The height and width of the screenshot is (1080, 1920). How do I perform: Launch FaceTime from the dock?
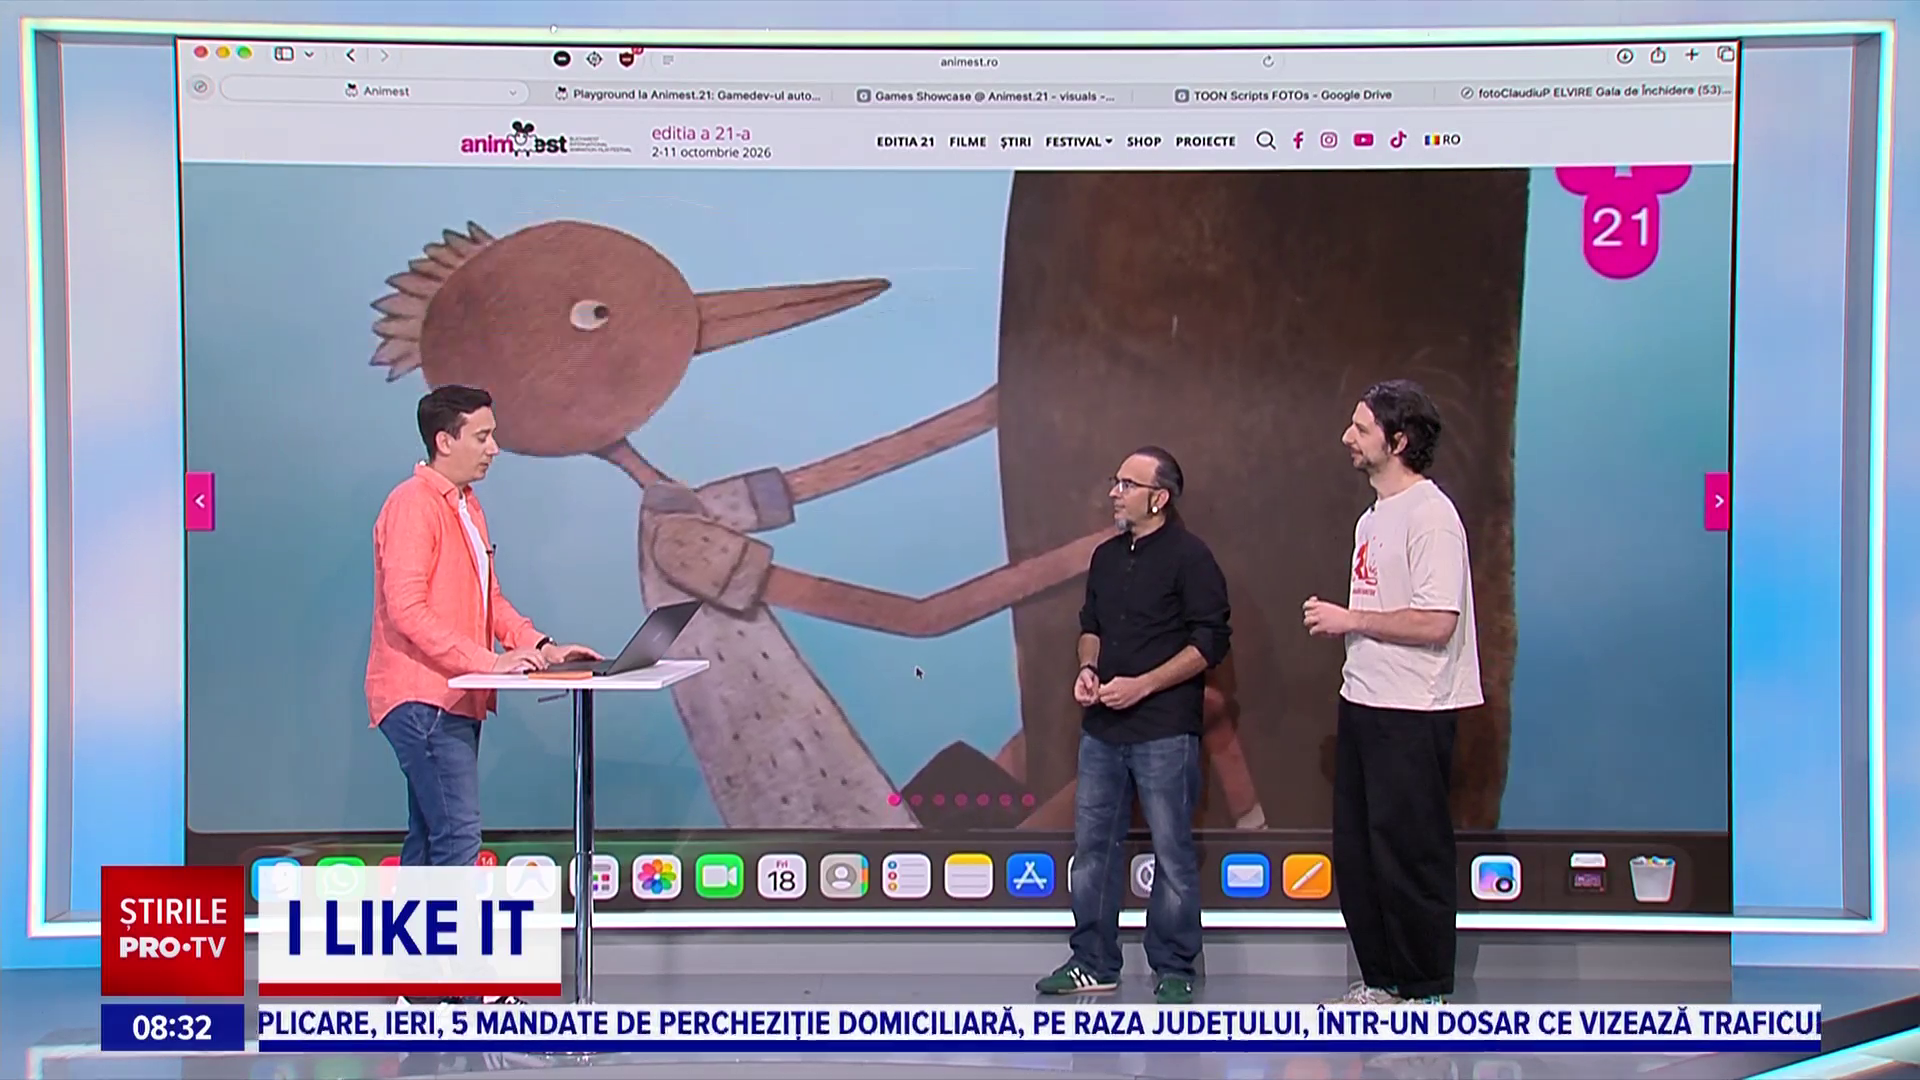[x=719, y=877]
